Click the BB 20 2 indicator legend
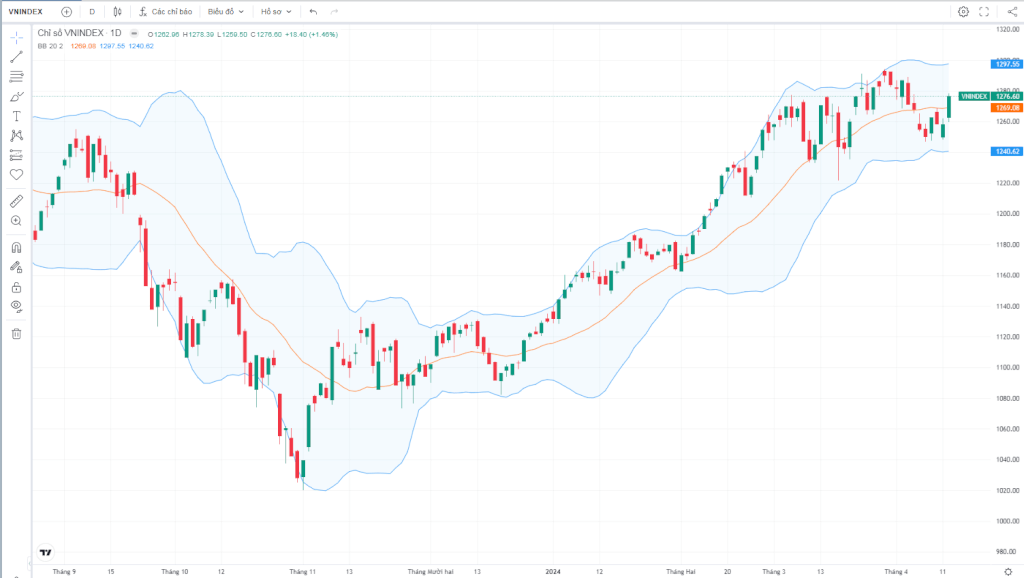 (x=50, y=46)
